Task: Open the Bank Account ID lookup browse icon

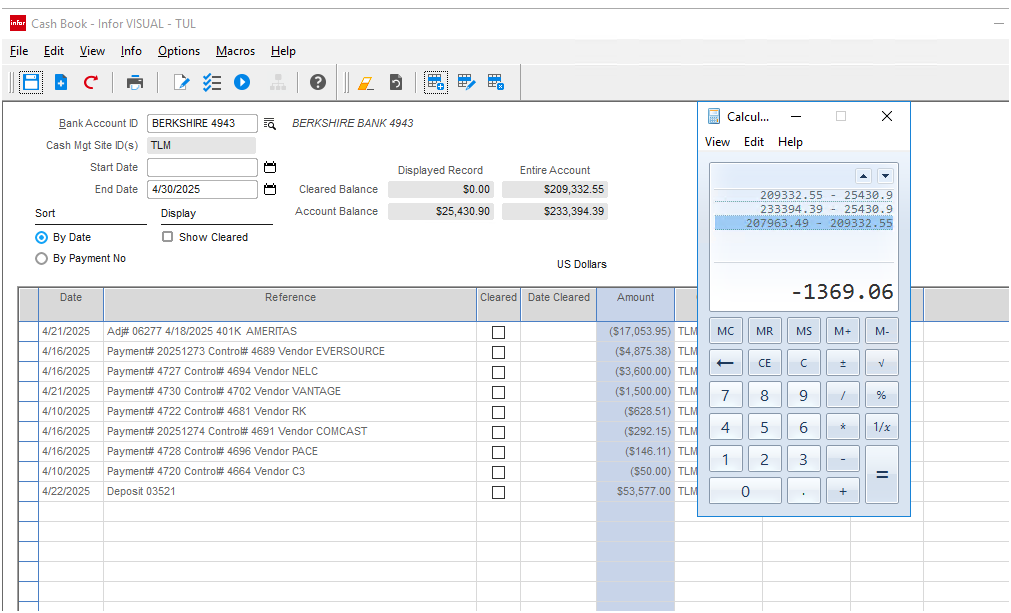Action: 269,124
